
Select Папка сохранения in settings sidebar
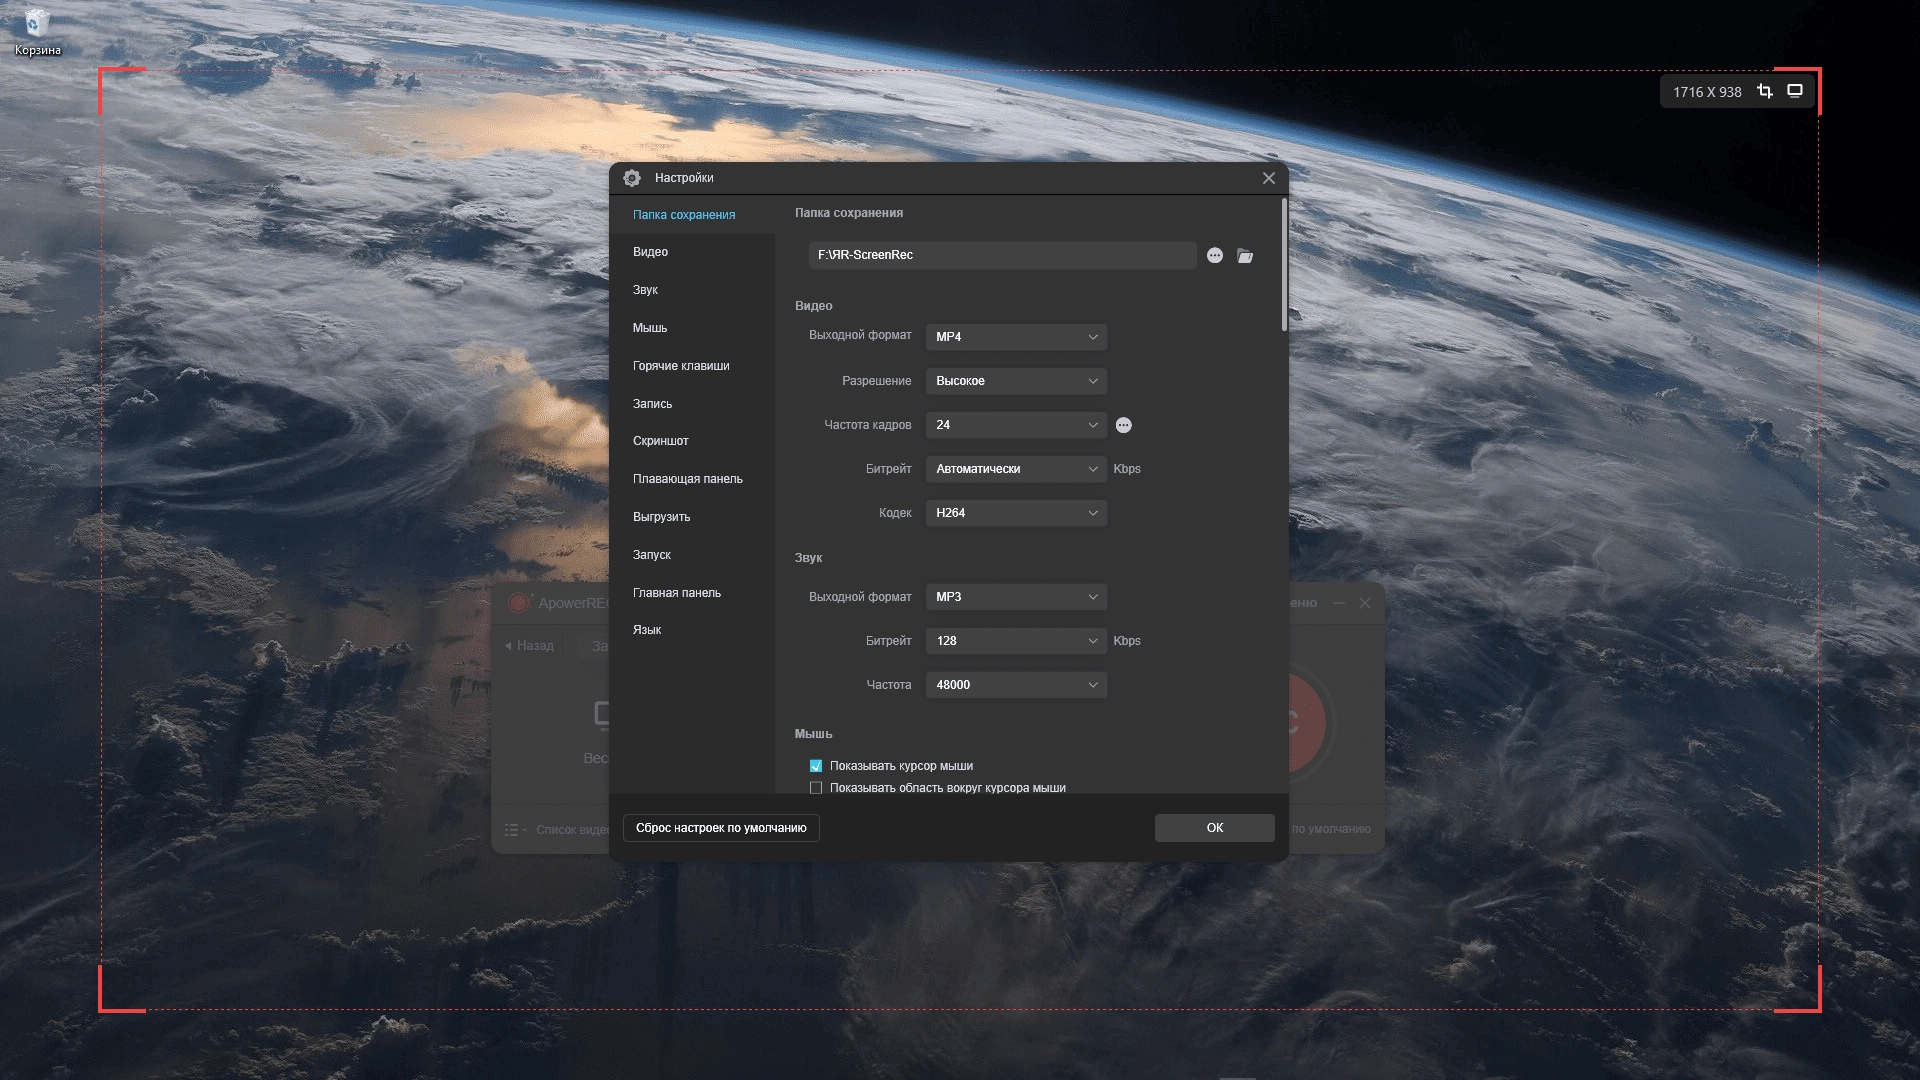pos(691,215)
